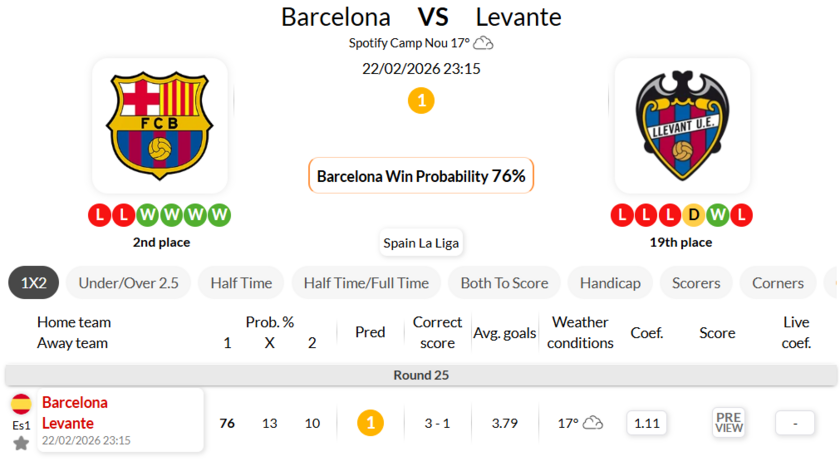Switch to the Both To Score tab
The image size is (840, 476).
504,283
